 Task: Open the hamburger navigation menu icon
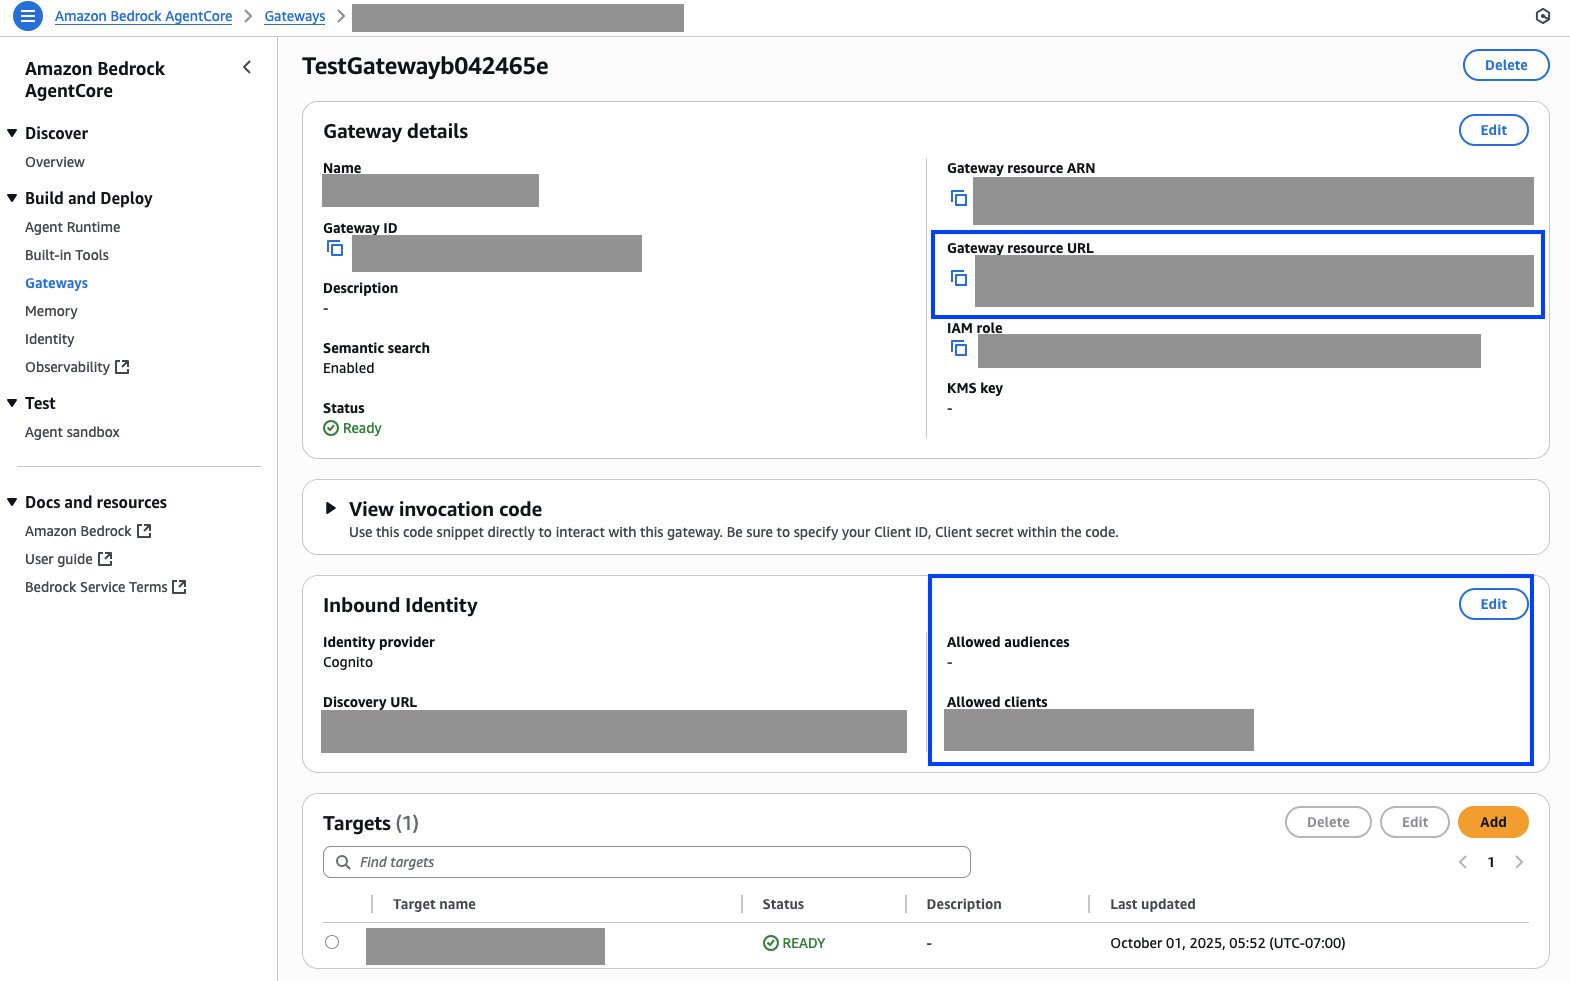tap(28, 16)
